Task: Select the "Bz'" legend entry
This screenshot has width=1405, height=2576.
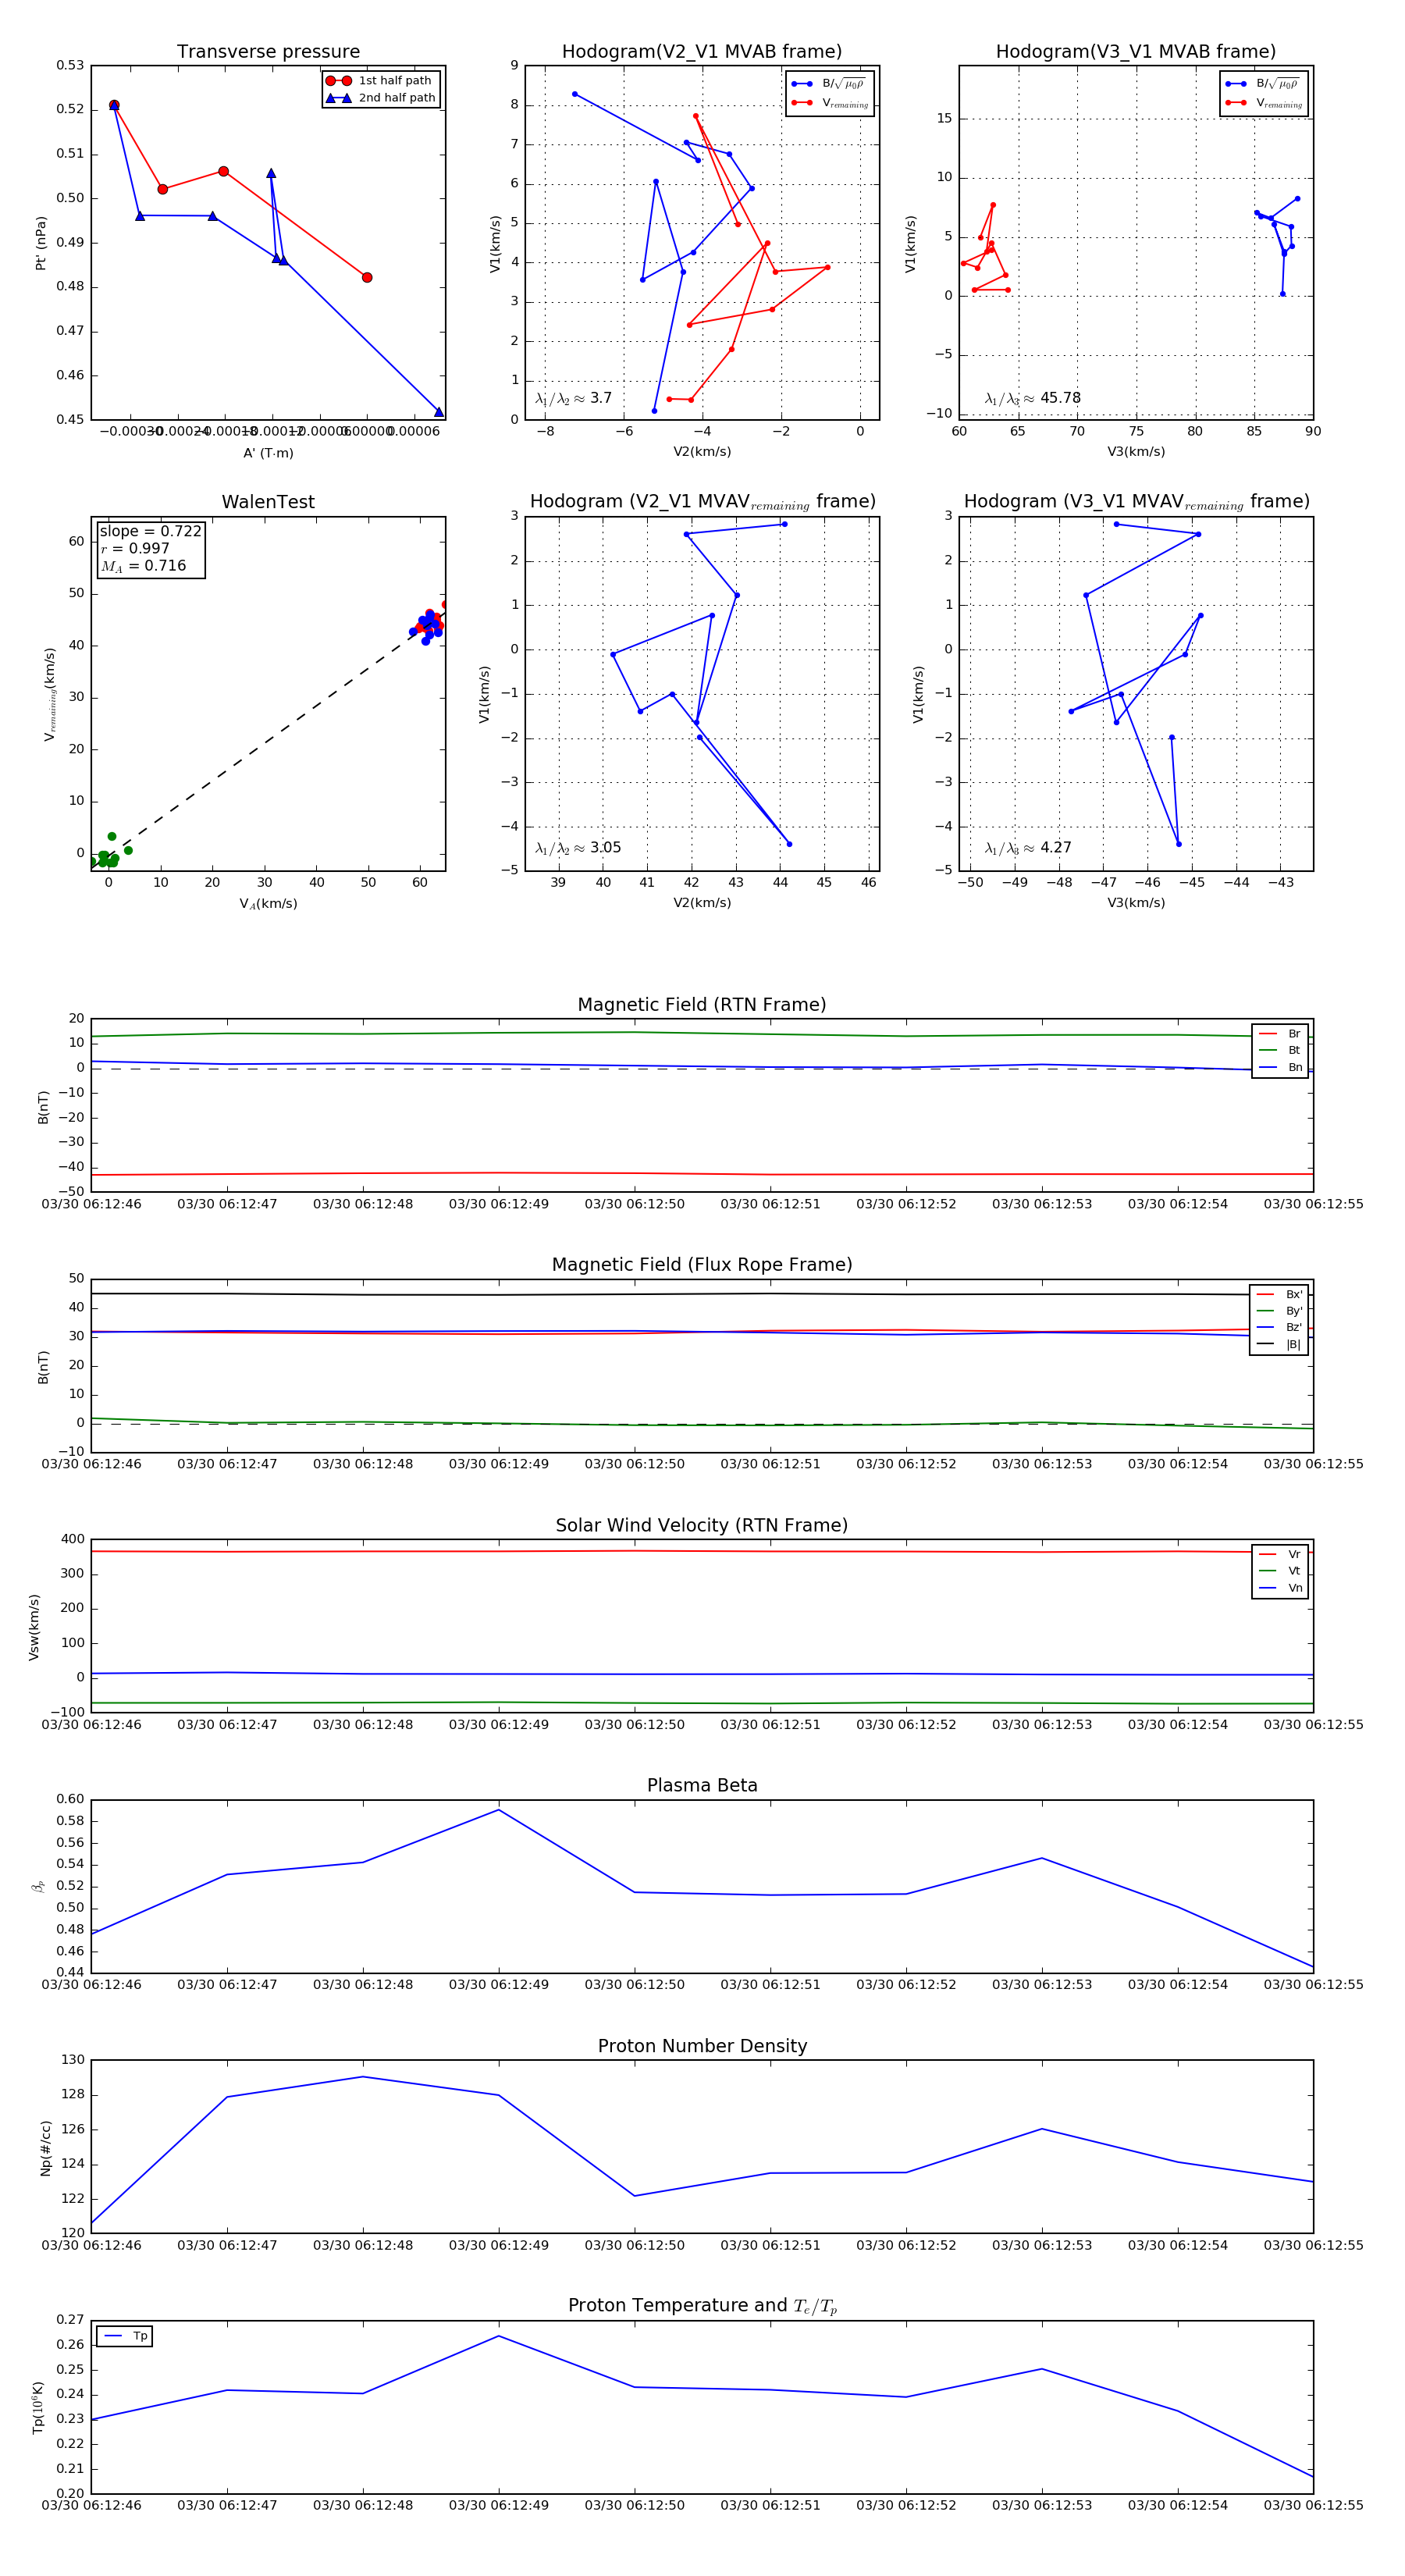Action: click(x=1279, y=1327)
